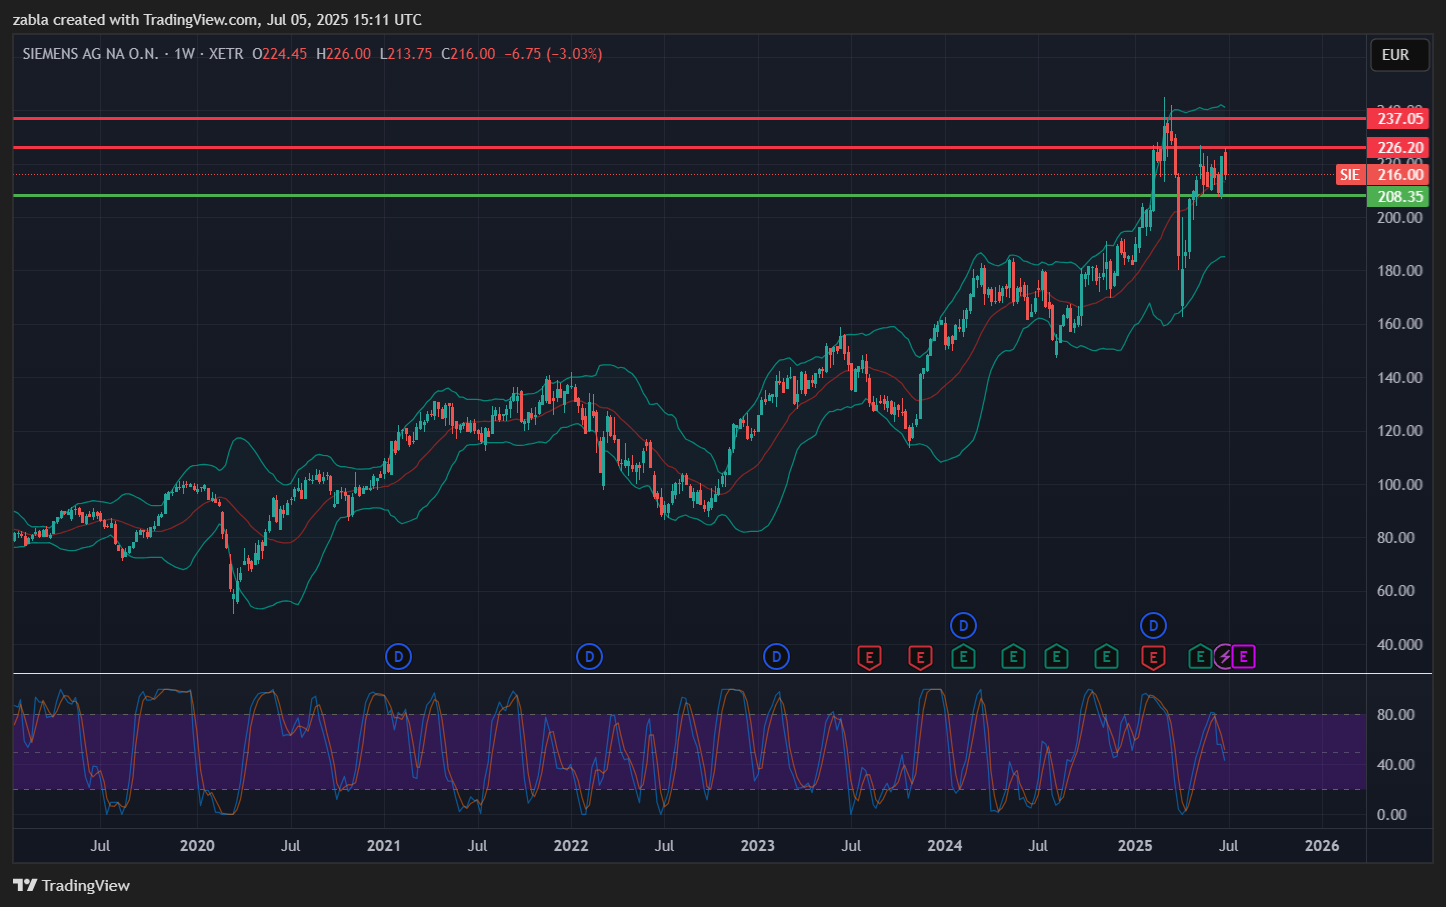
Task: Click the leftmost red earnings marker
Action: click(x=870, y=657)
